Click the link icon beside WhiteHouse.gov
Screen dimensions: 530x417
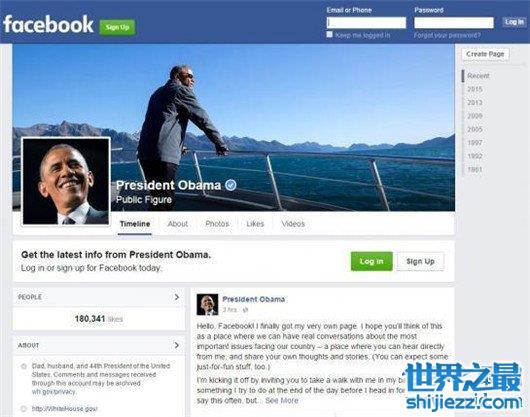click(24, 409)
